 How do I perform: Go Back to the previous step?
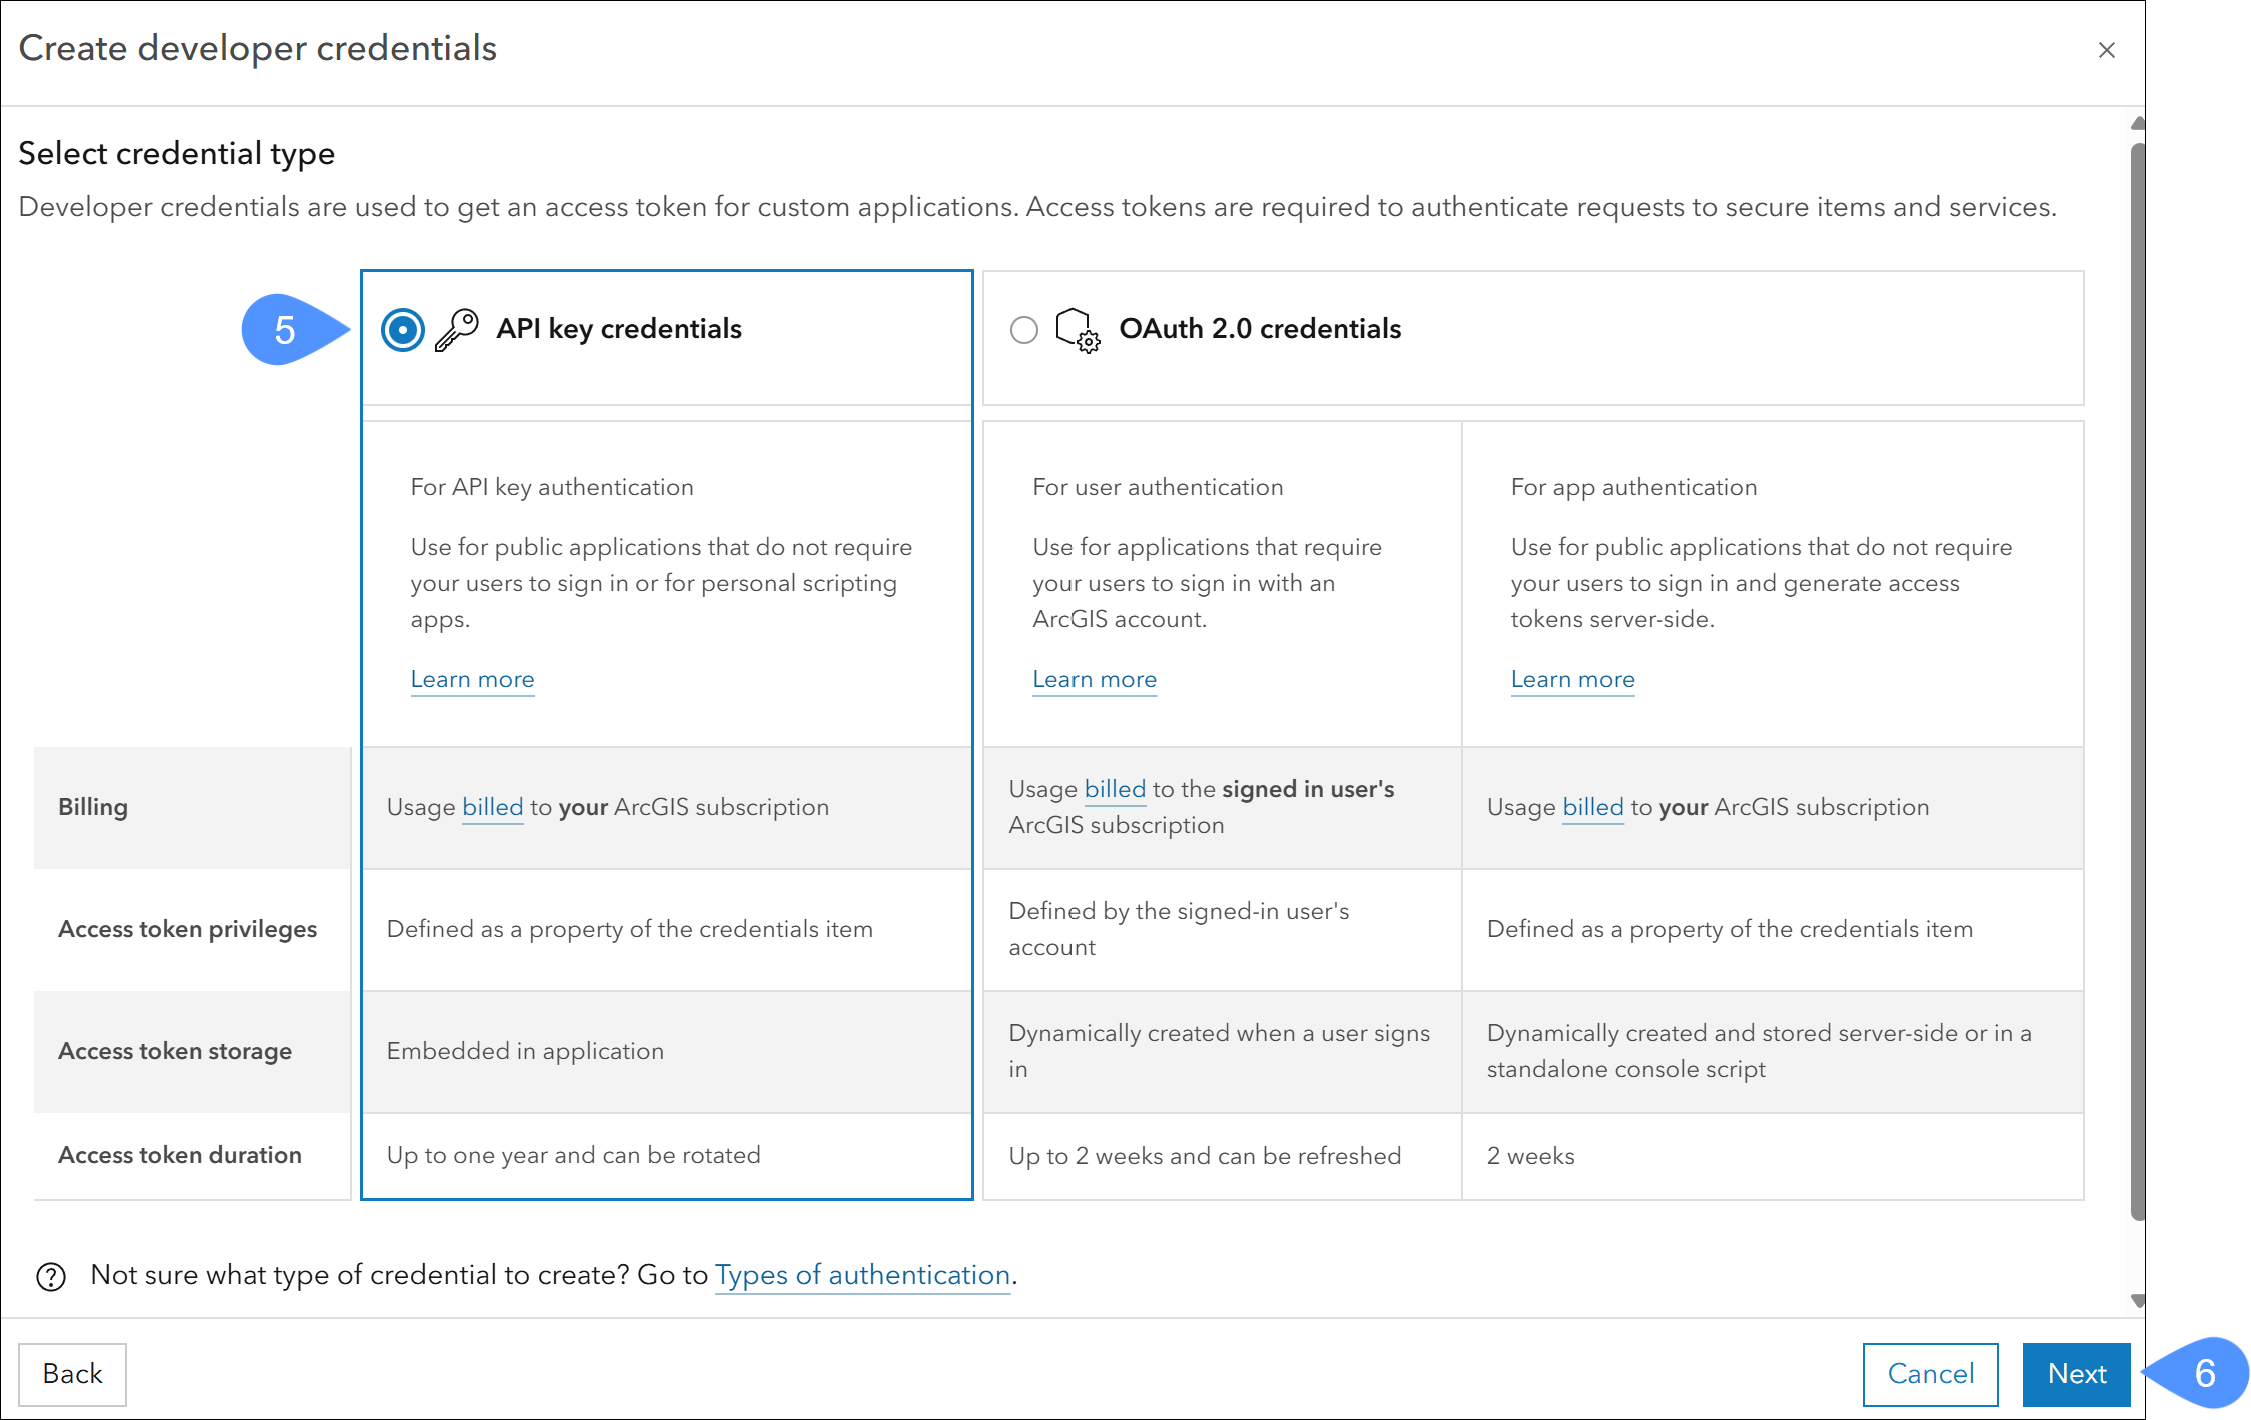(72, 1374)
